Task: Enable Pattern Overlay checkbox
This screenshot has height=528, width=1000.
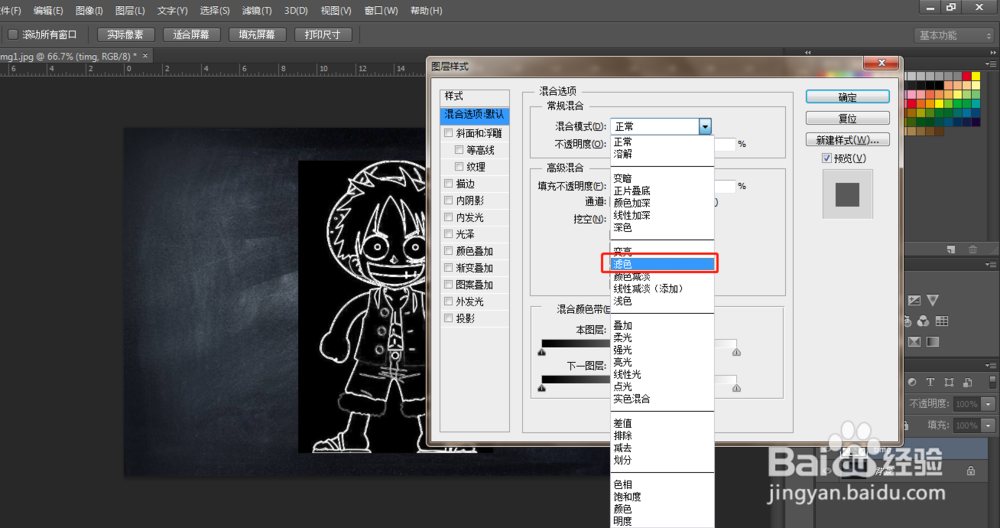Action: (448, 284)
